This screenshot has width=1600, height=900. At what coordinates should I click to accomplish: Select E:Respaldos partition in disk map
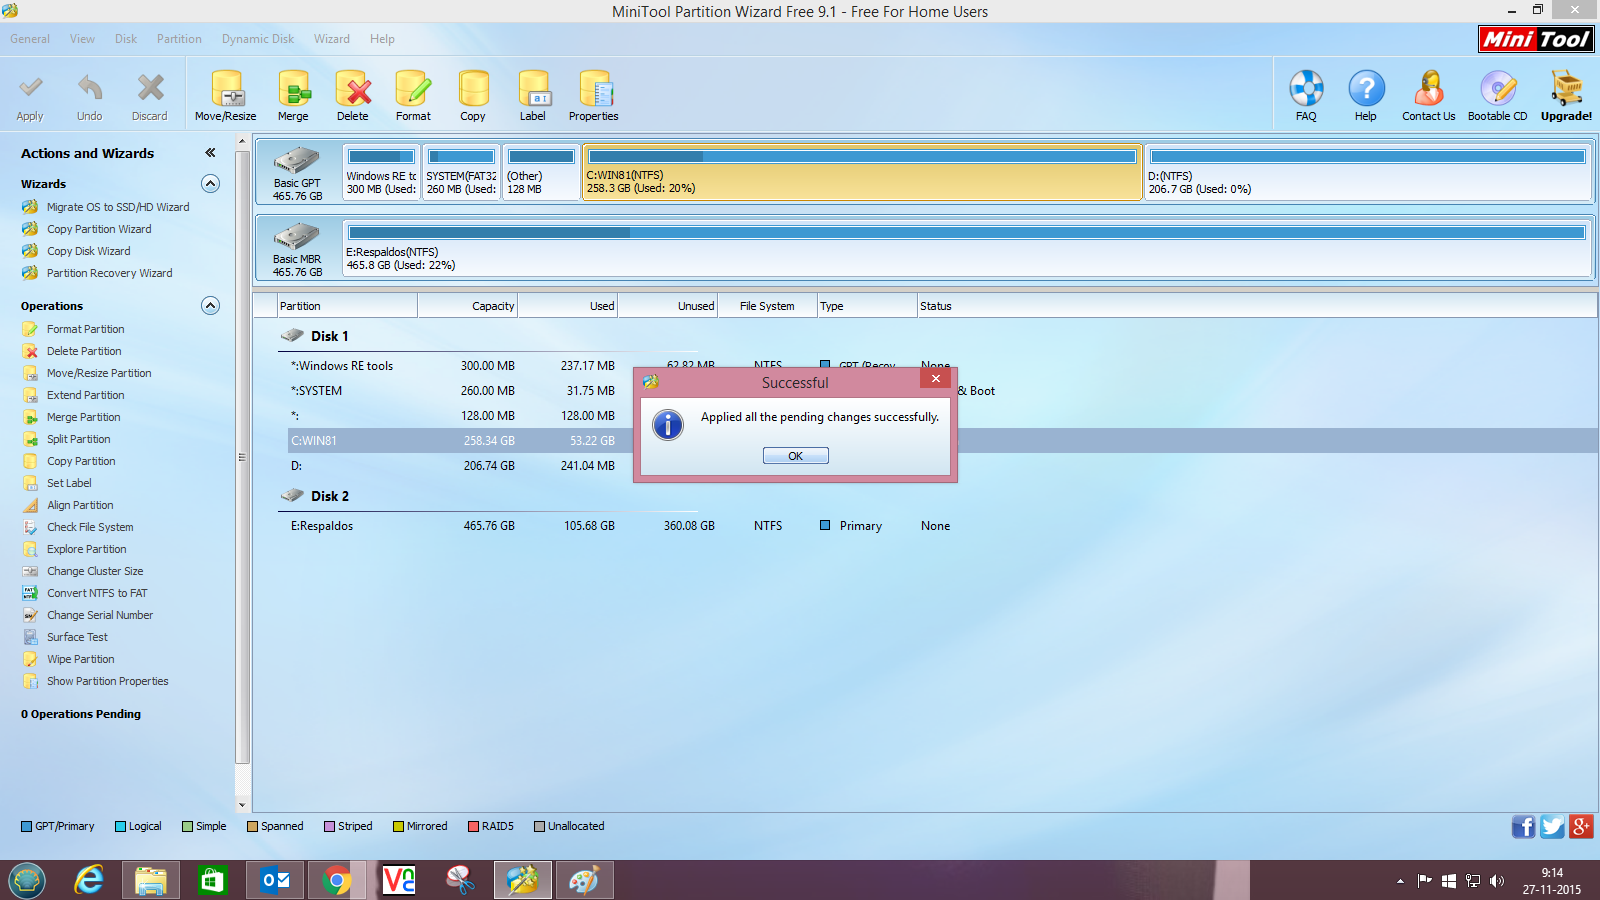[x=967, y=249]
